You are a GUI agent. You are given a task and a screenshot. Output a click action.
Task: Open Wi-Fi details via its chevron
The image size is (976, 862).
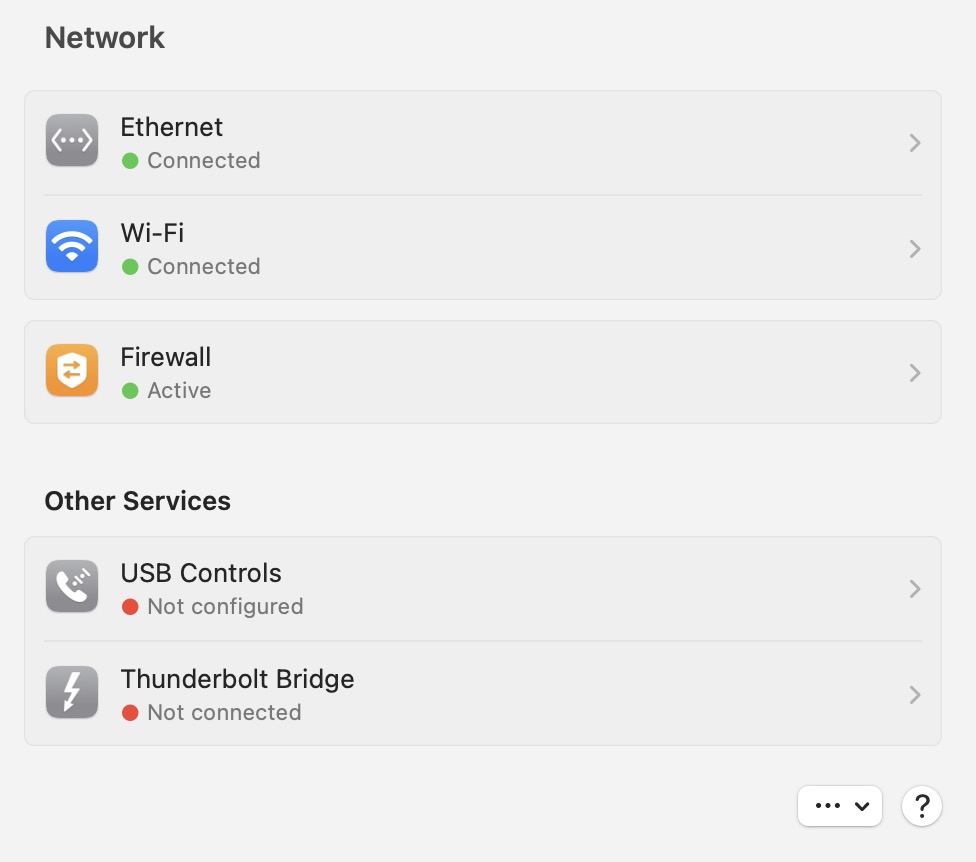pos(914,249)
